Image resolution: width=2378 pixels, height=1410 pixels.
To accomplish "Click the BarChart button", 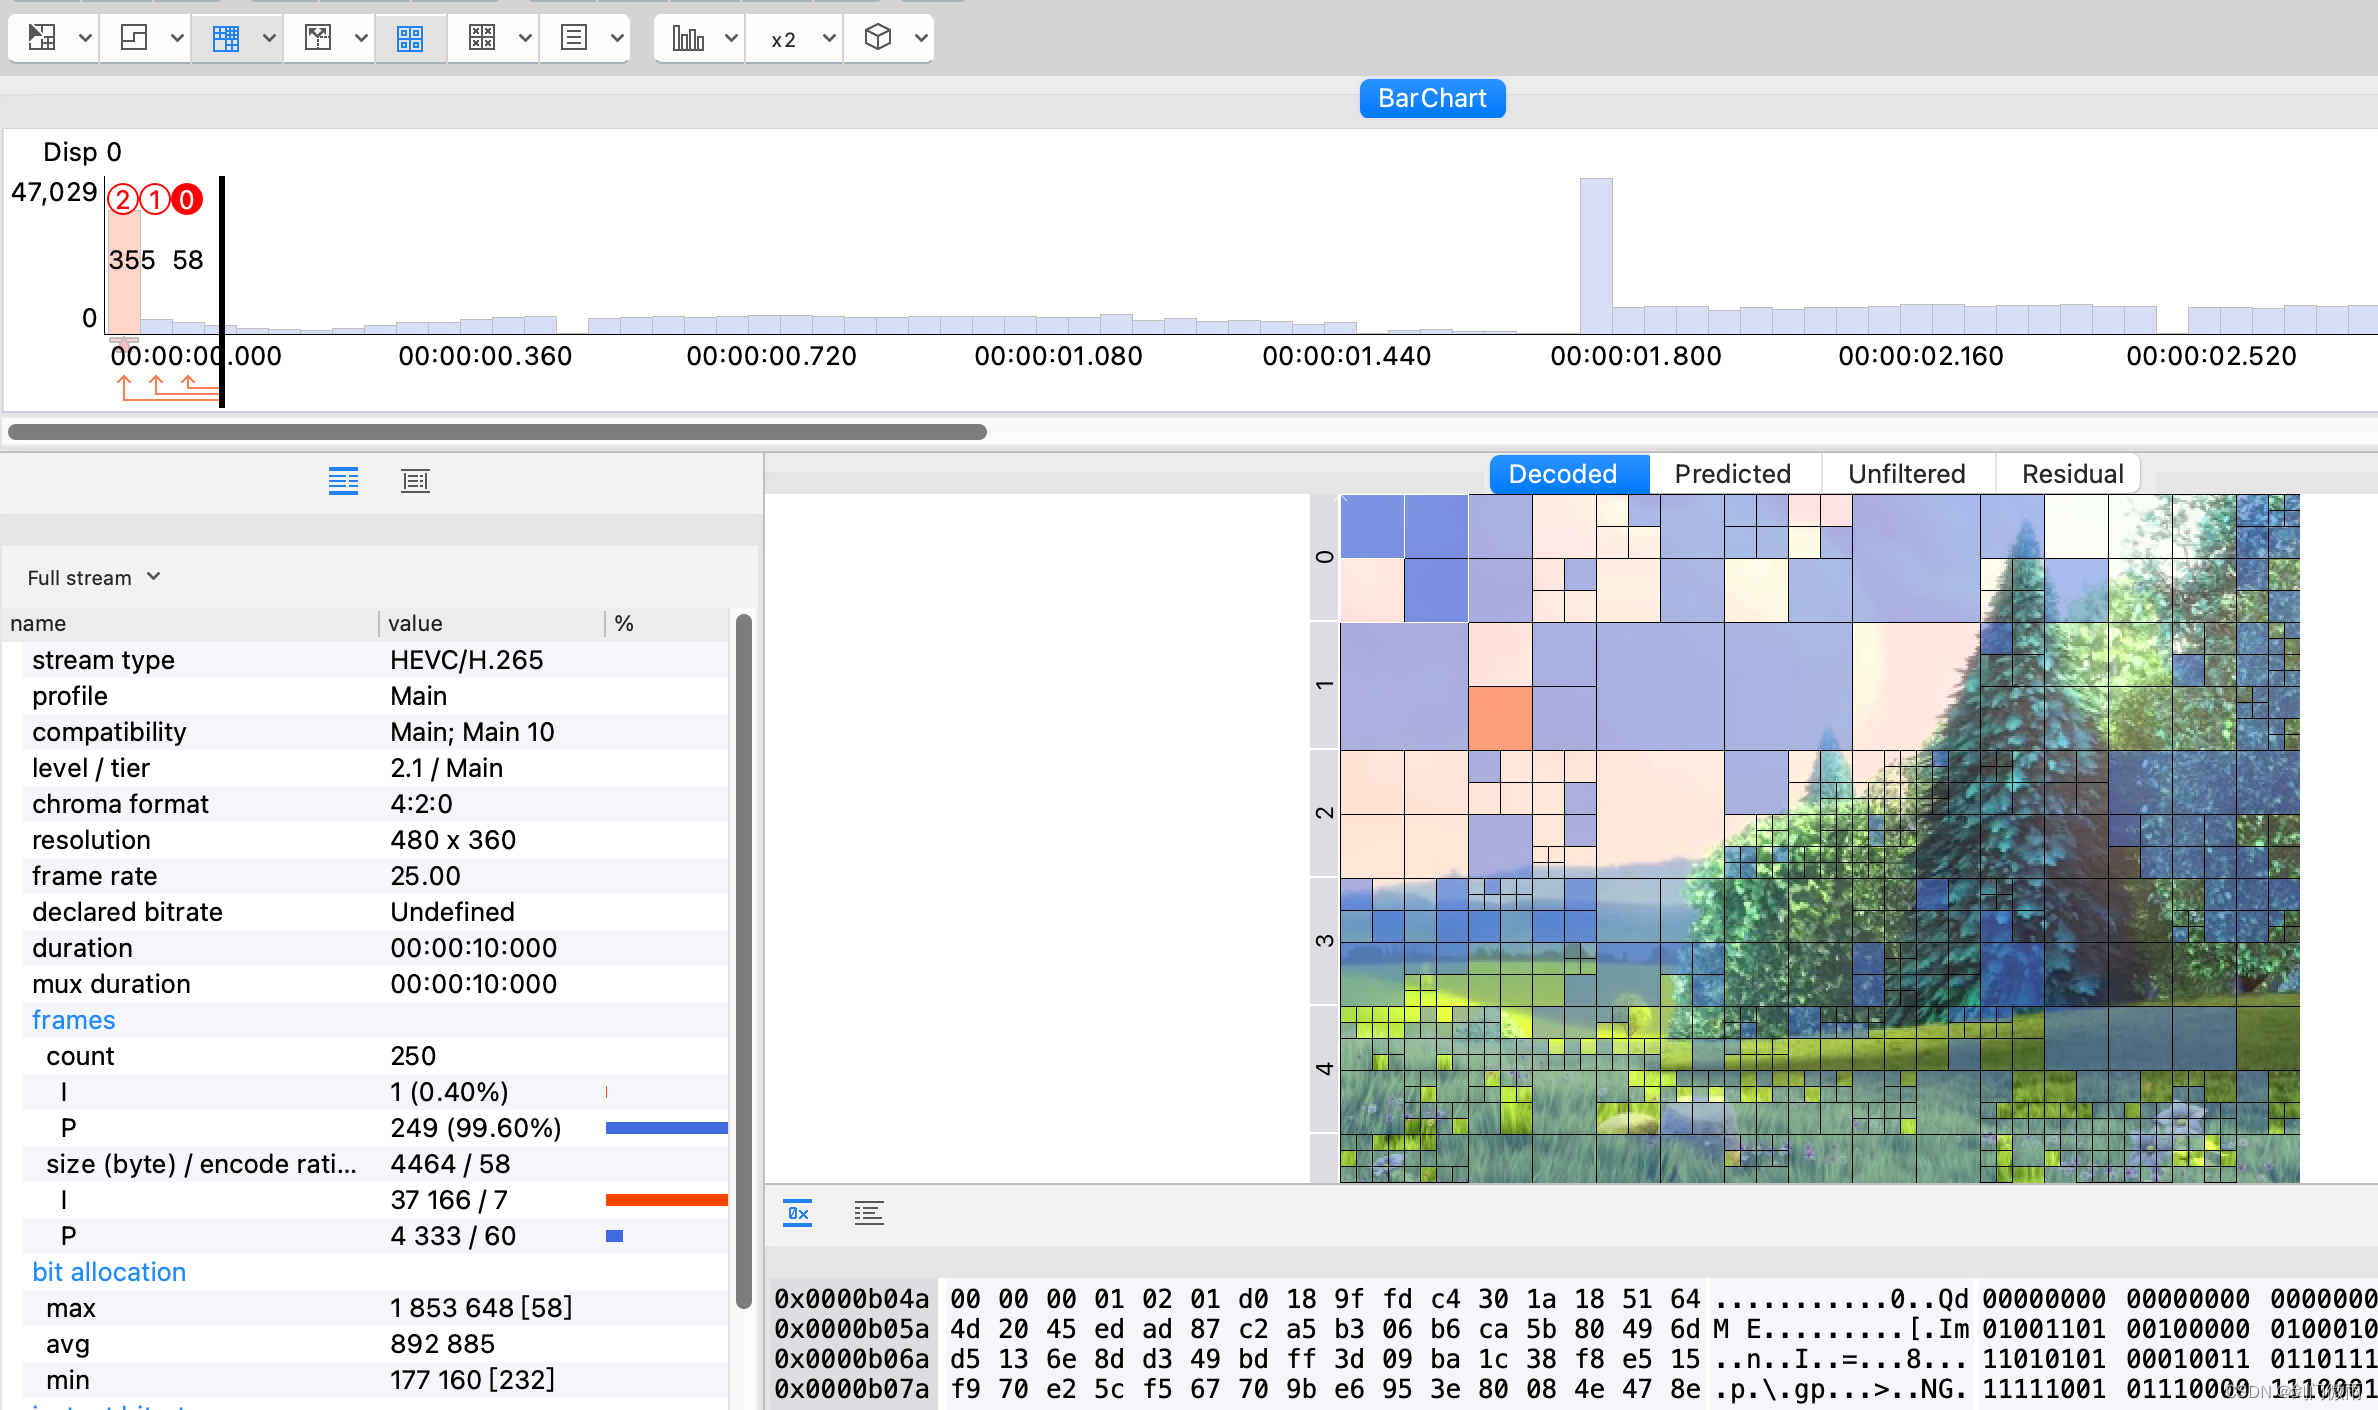I will click(1432, 98).
